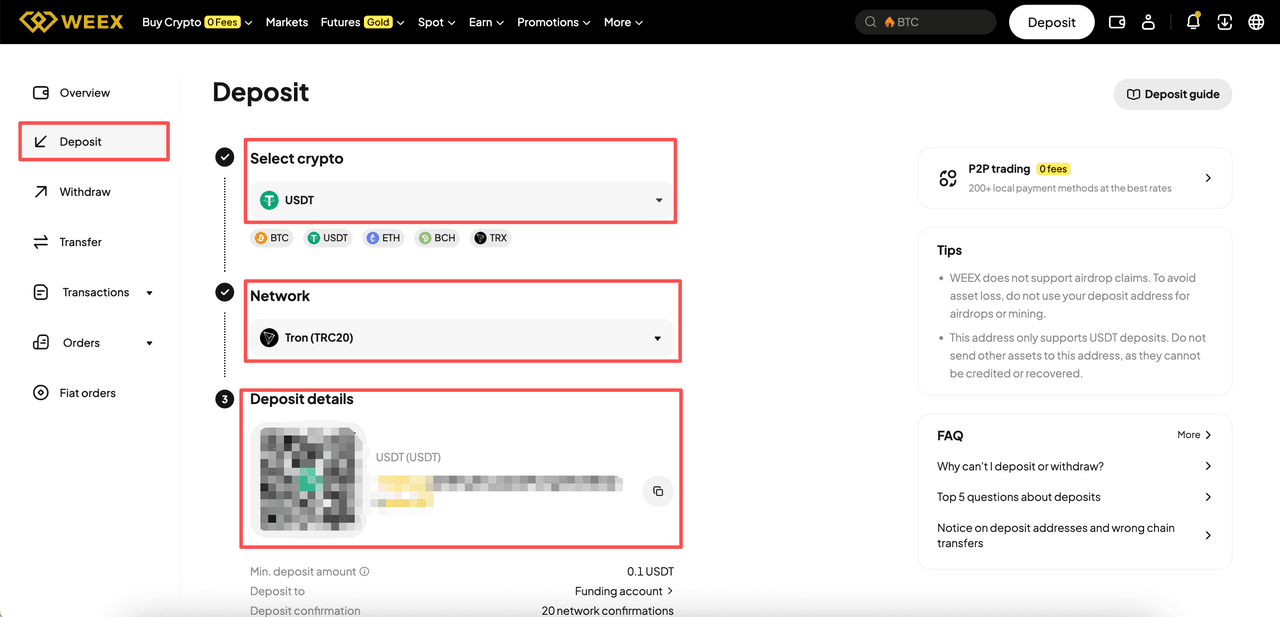Image resolution: width=1280 pixels, height=617 pixels.
Task: Open the Deposit guide
Action: coord(1173,94)
